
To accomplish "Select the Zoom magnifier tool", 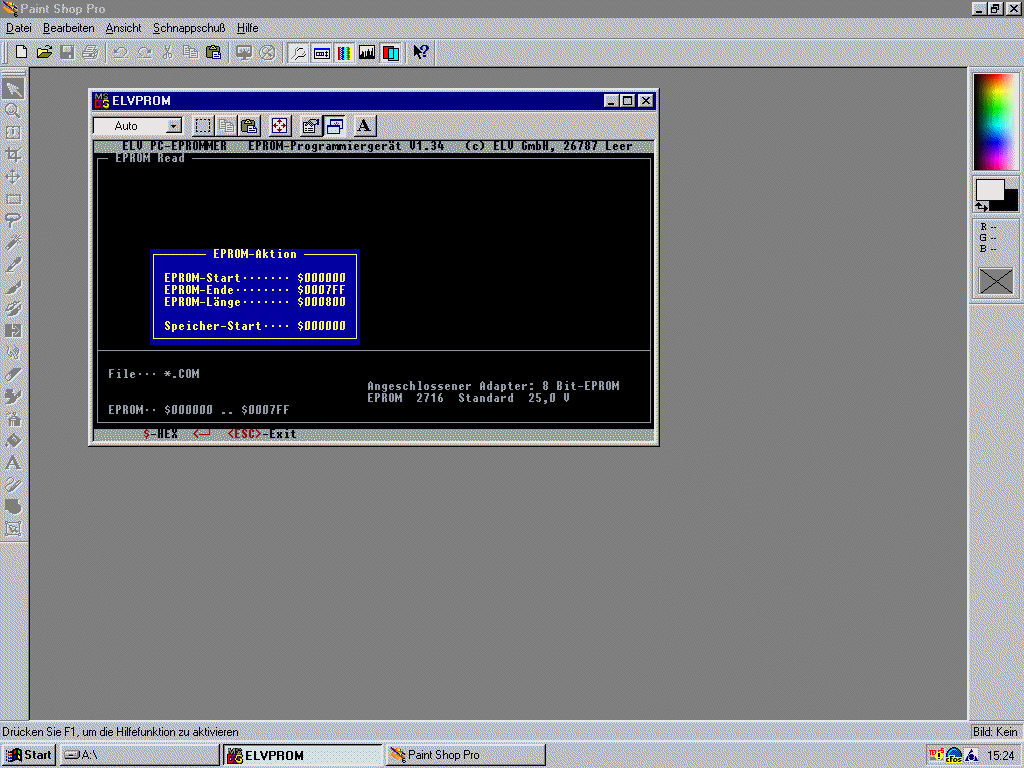I will pyautogui.click(x=13, y=110).
